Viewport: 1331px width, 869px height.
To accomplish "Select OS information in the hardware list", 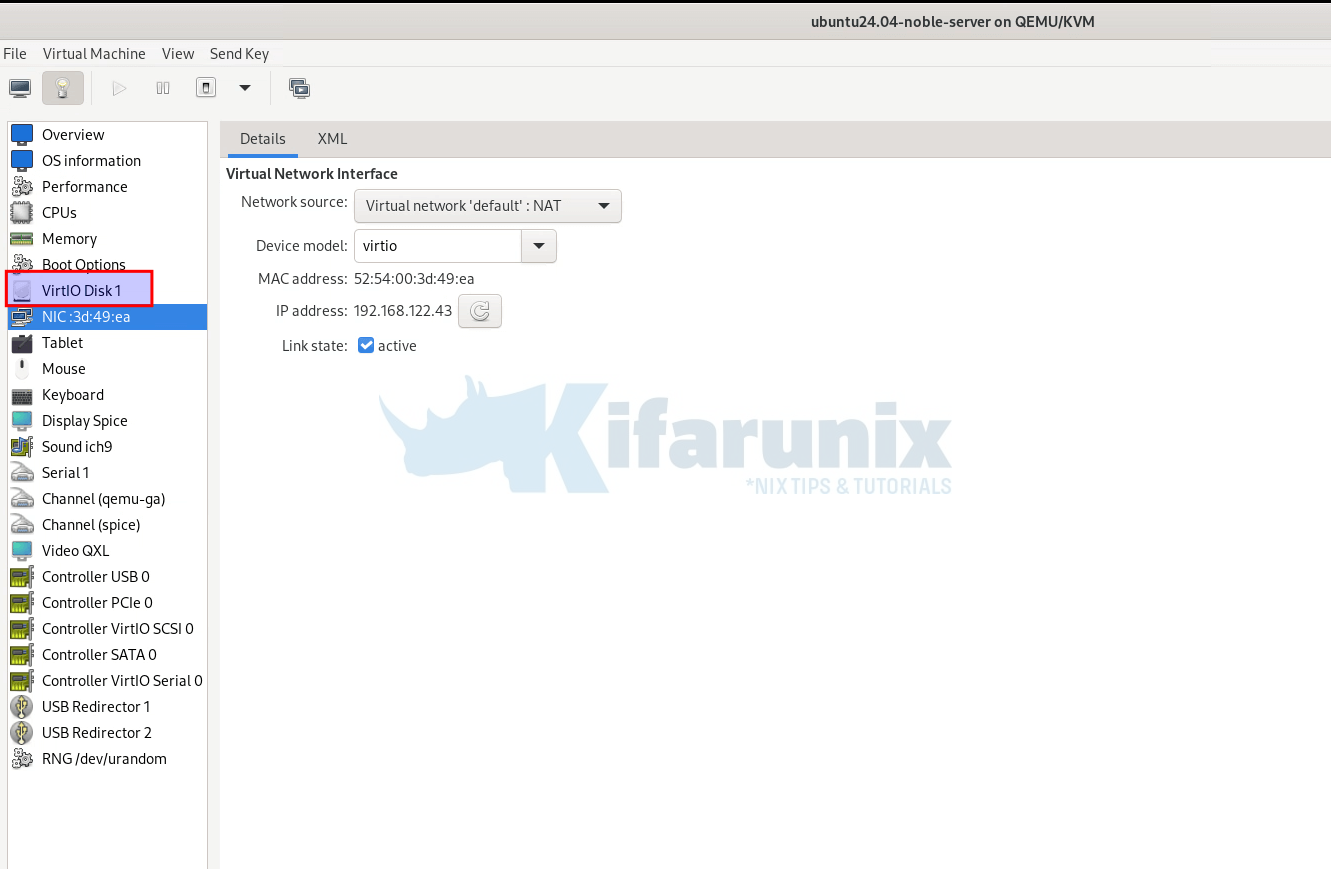I will [x=108, y=161].
